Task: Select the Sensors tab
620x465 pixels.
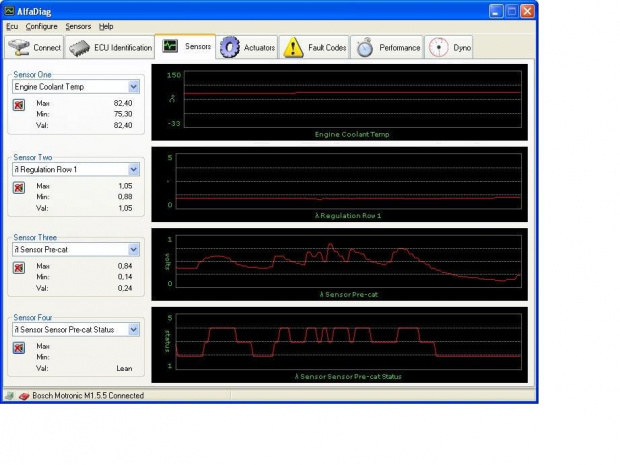Action: [x=185, y=46]
